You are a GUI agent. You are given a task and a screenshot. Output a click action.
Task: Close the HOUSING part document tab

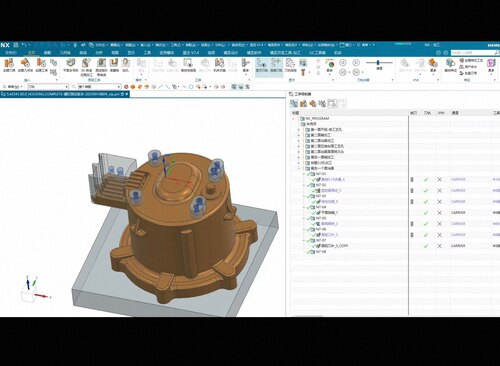coord(127,94)
